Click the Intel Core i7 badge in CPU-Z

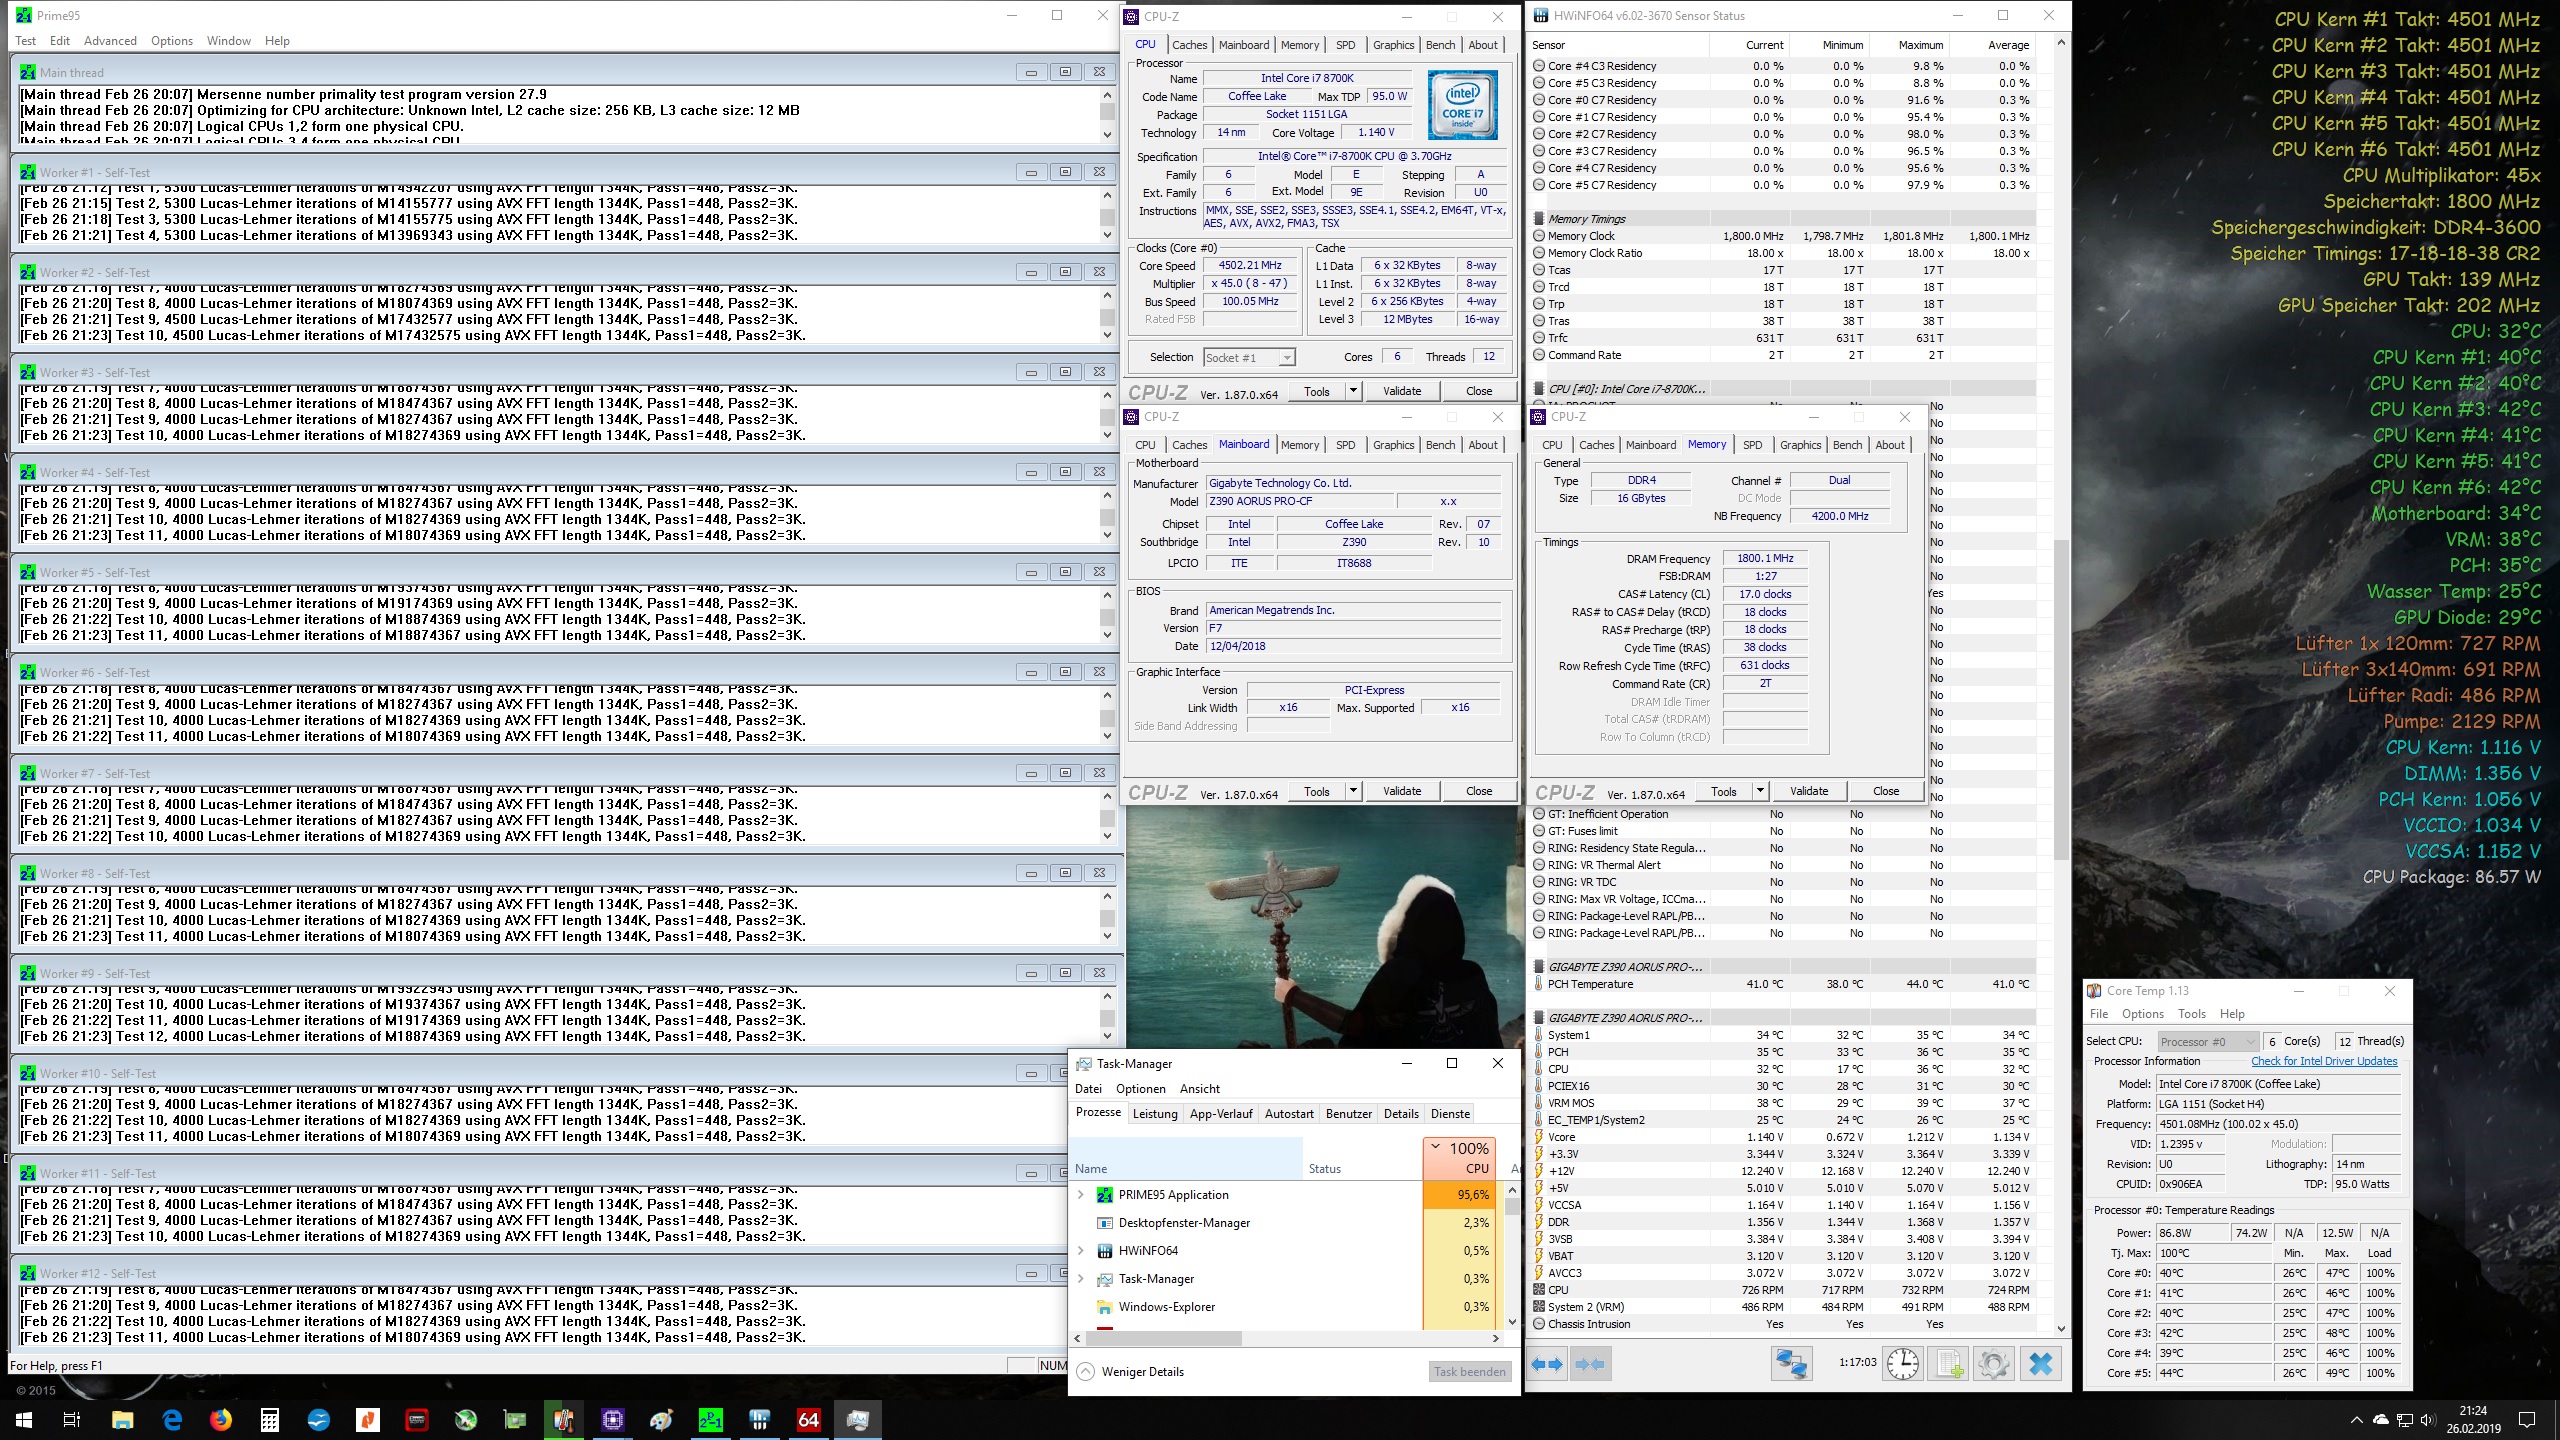point(1461,104)
